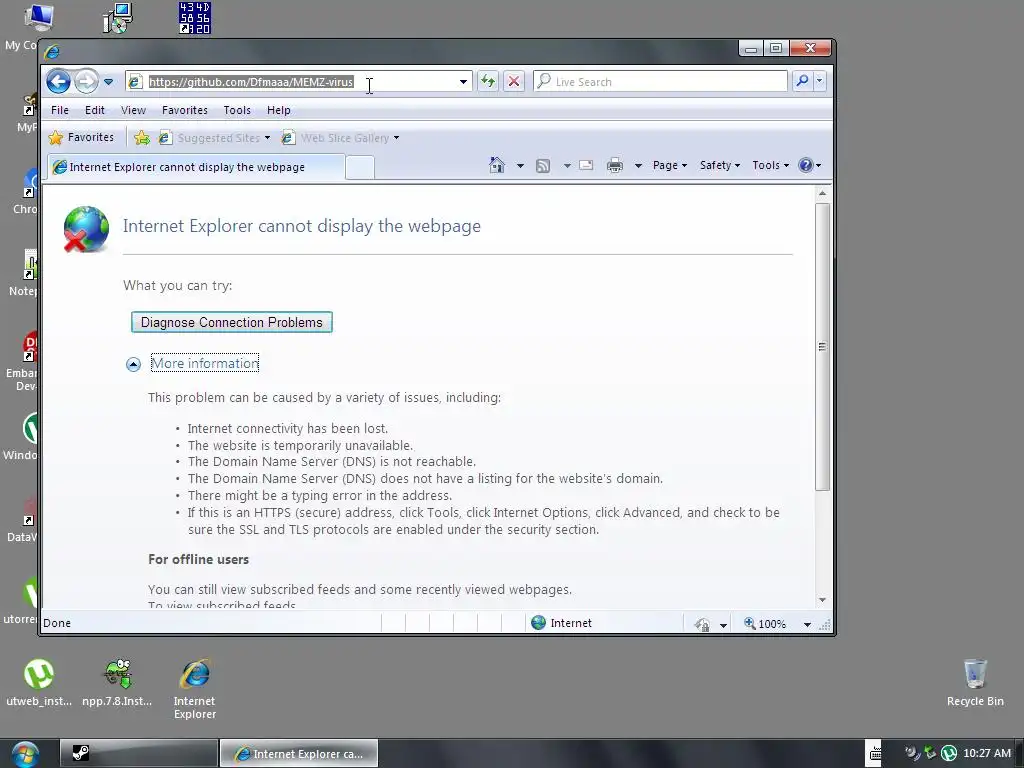Open the Favorites center star button

(x=82, y=137)
